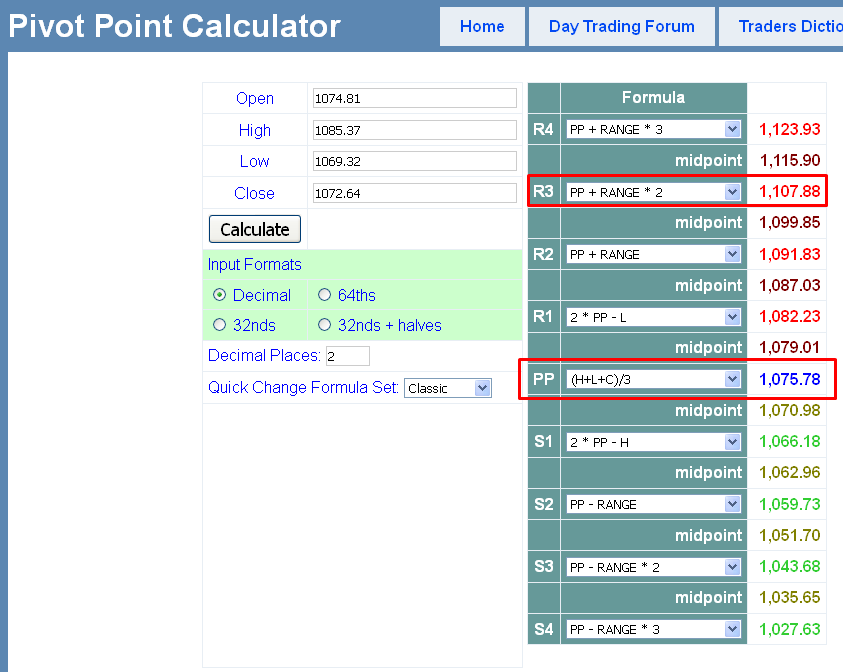Image resolution: width=843 pixels, height=672 pixels.
Task: Enable the 32nds + halves format
Action: click(324, 325)
